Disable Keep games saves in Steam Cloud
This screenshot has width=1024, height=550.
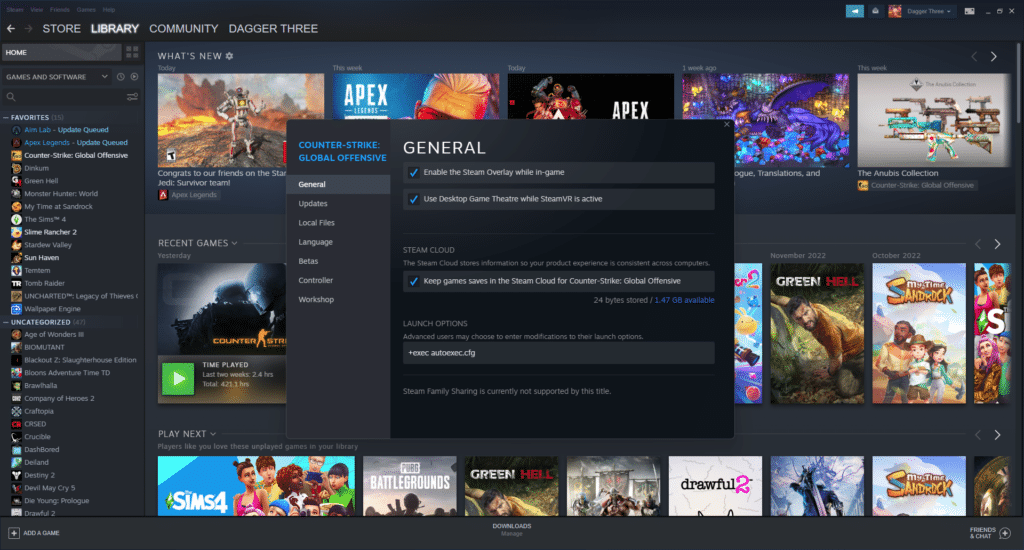coord(414,282)
